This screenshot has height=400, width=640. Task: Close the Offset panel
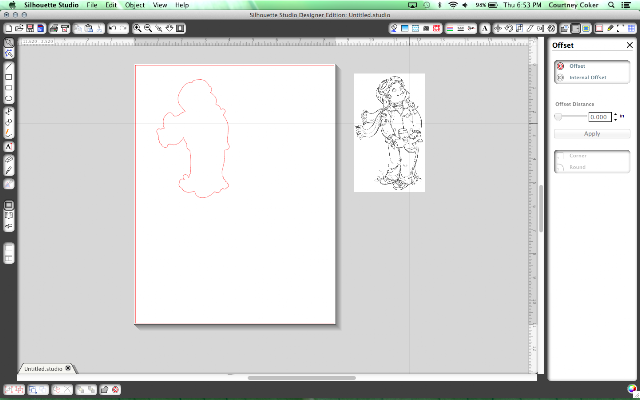pyautogui.click(x=629, y=45)
